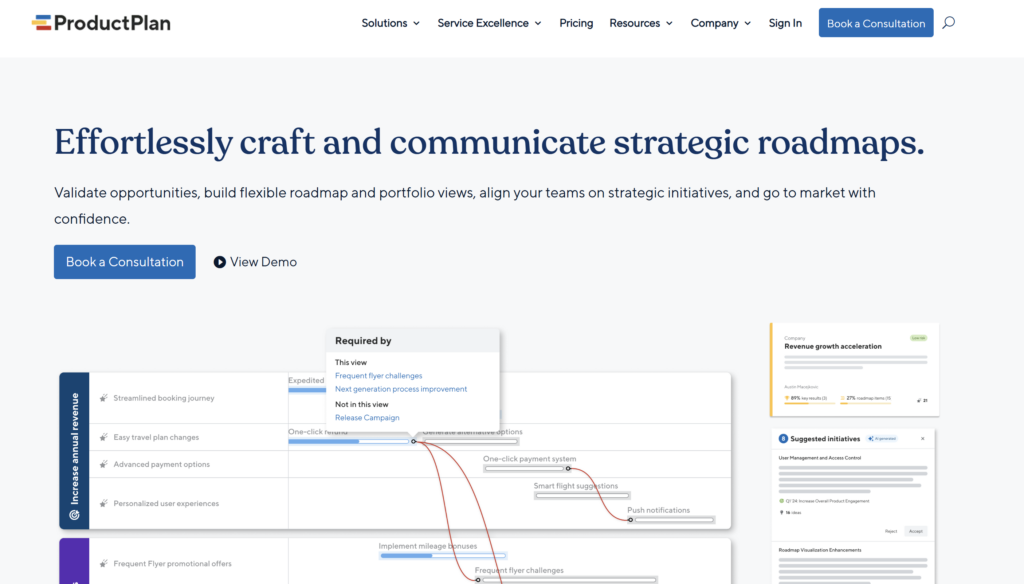Expand the Service Excellence dropdown
The image size is (1024, 584).
pos(489,23)
